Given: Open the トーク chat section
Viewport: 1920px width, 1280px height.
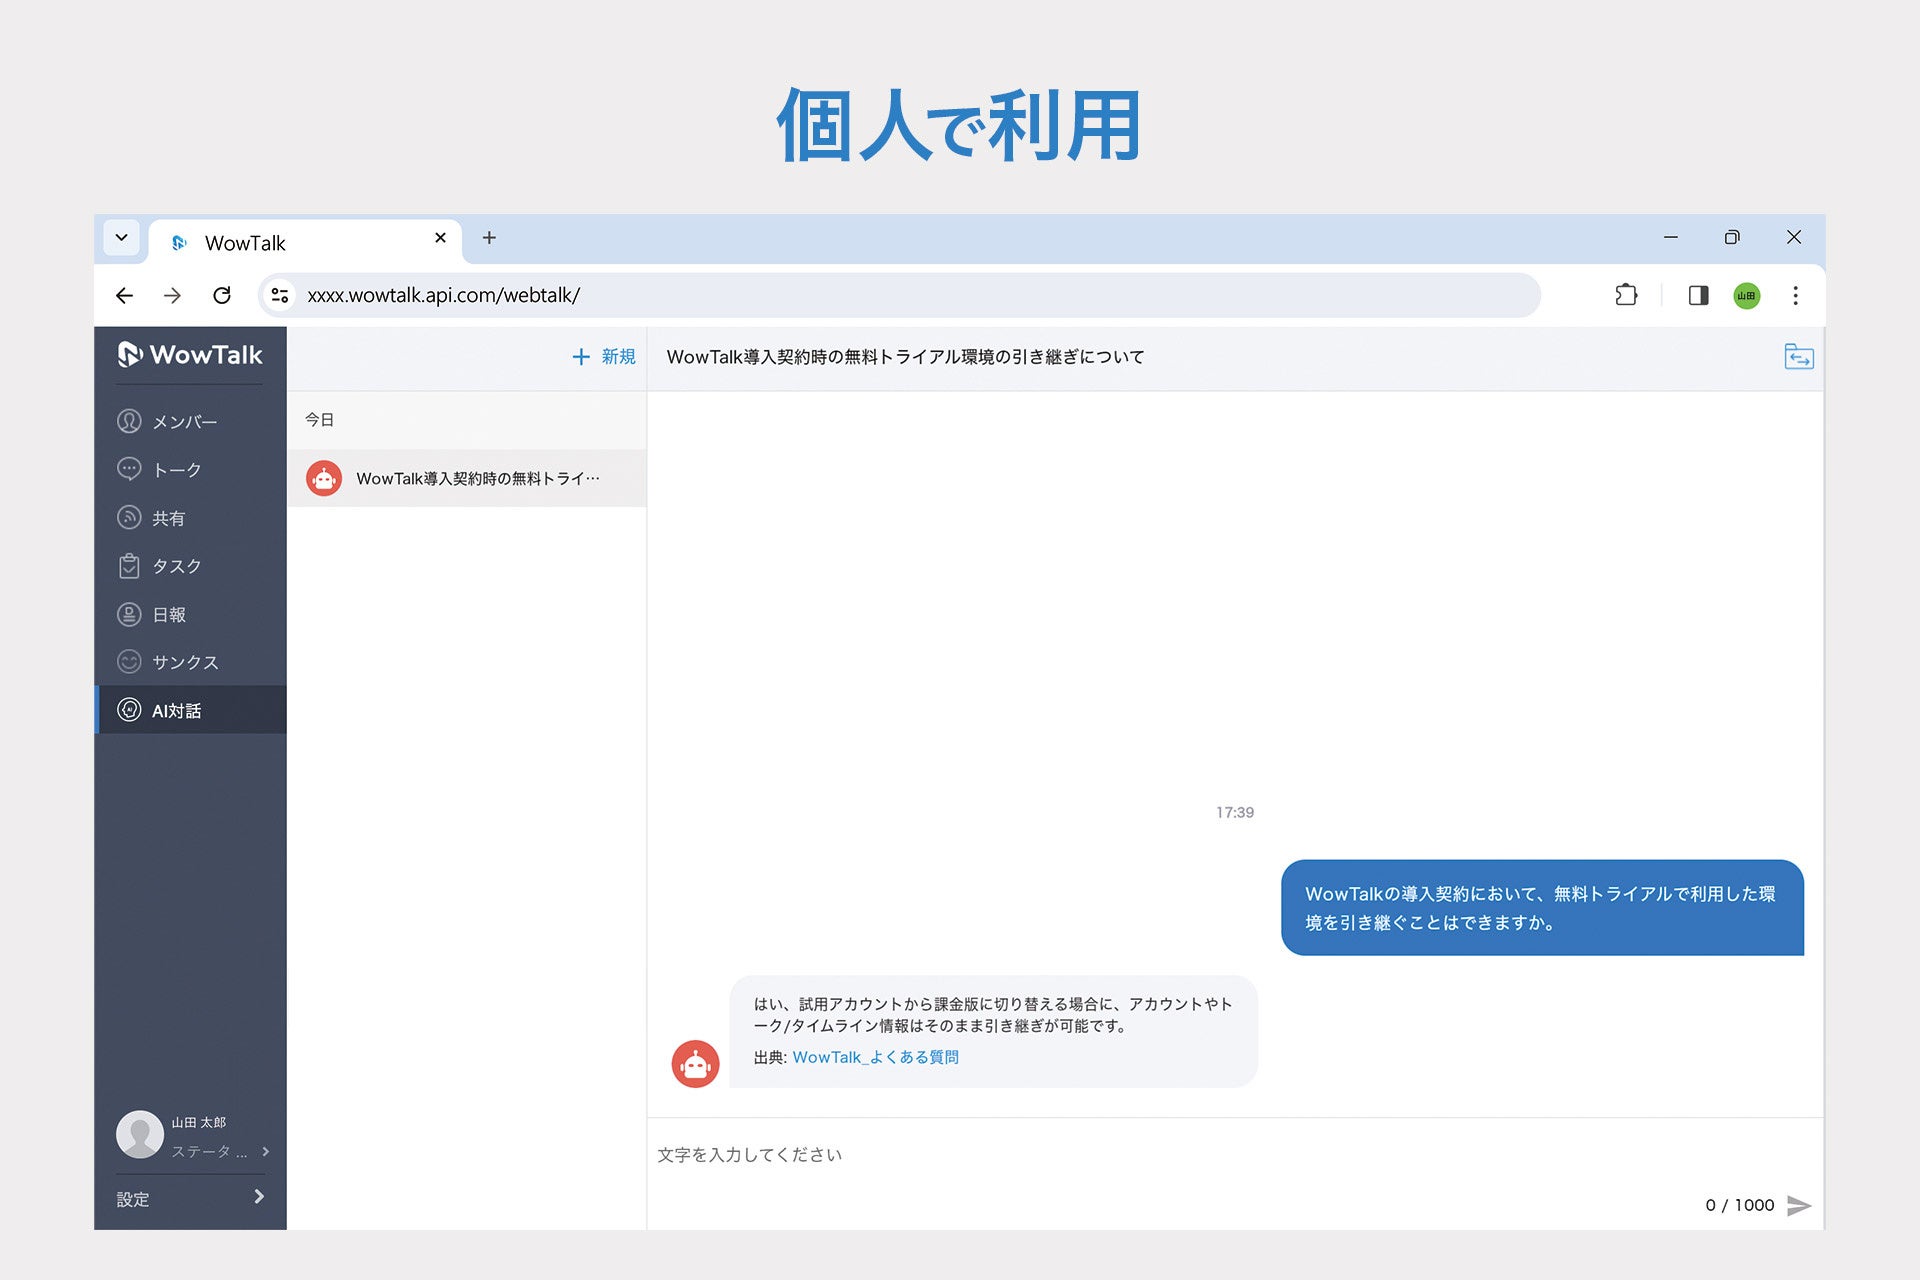Looking at the screenshot, I should click(176, 470).
